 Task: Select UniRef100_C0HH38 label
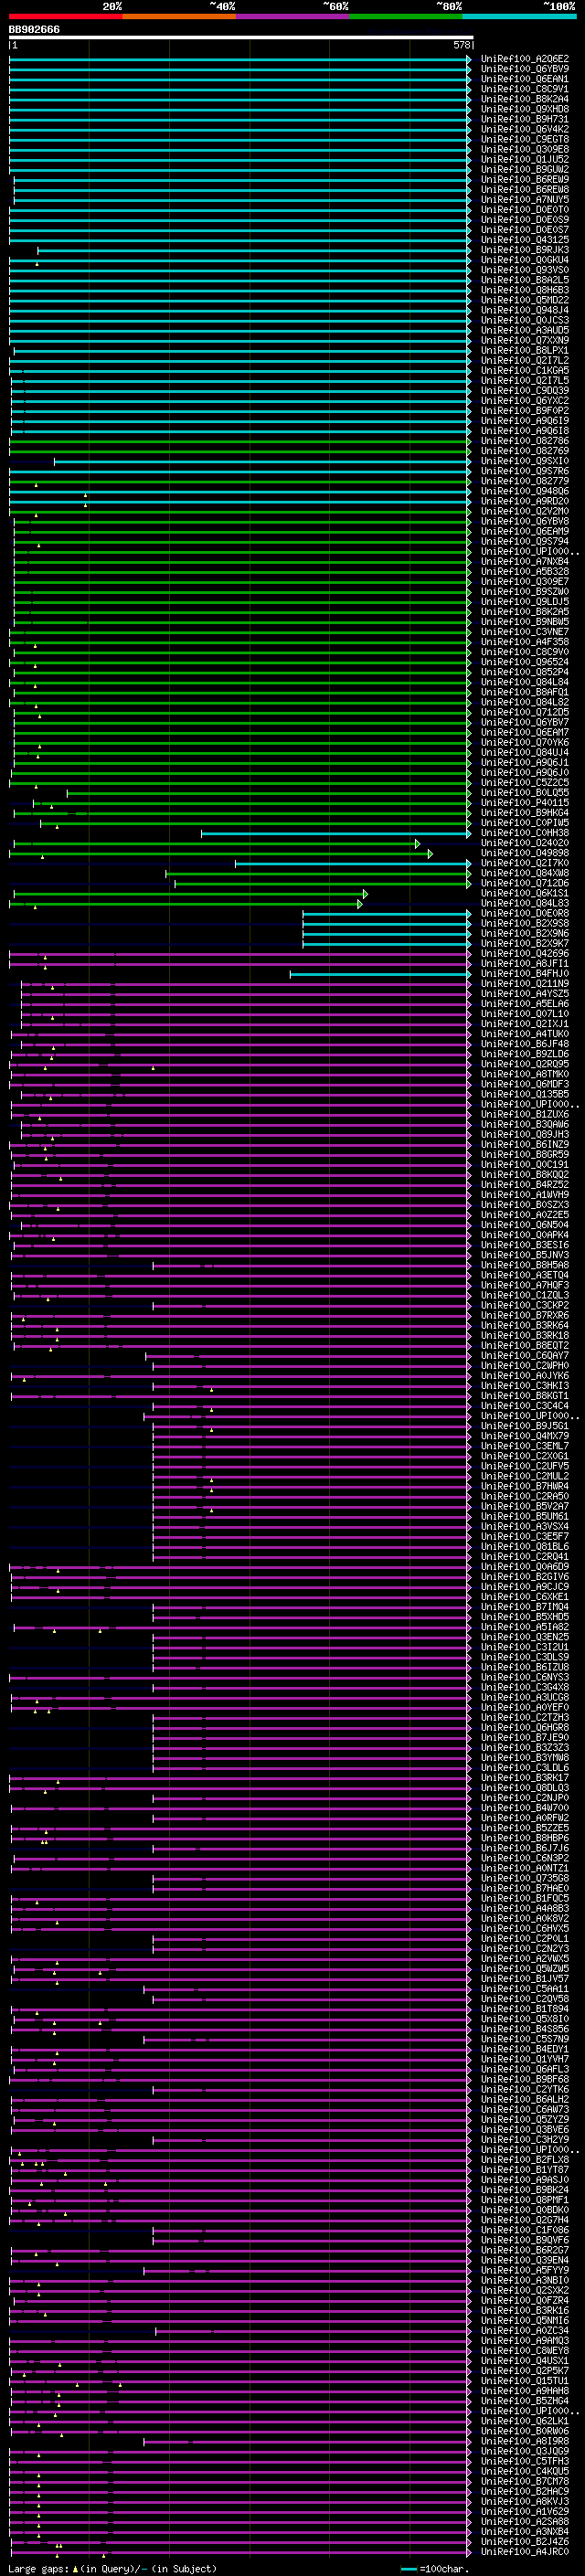(525, 833)
